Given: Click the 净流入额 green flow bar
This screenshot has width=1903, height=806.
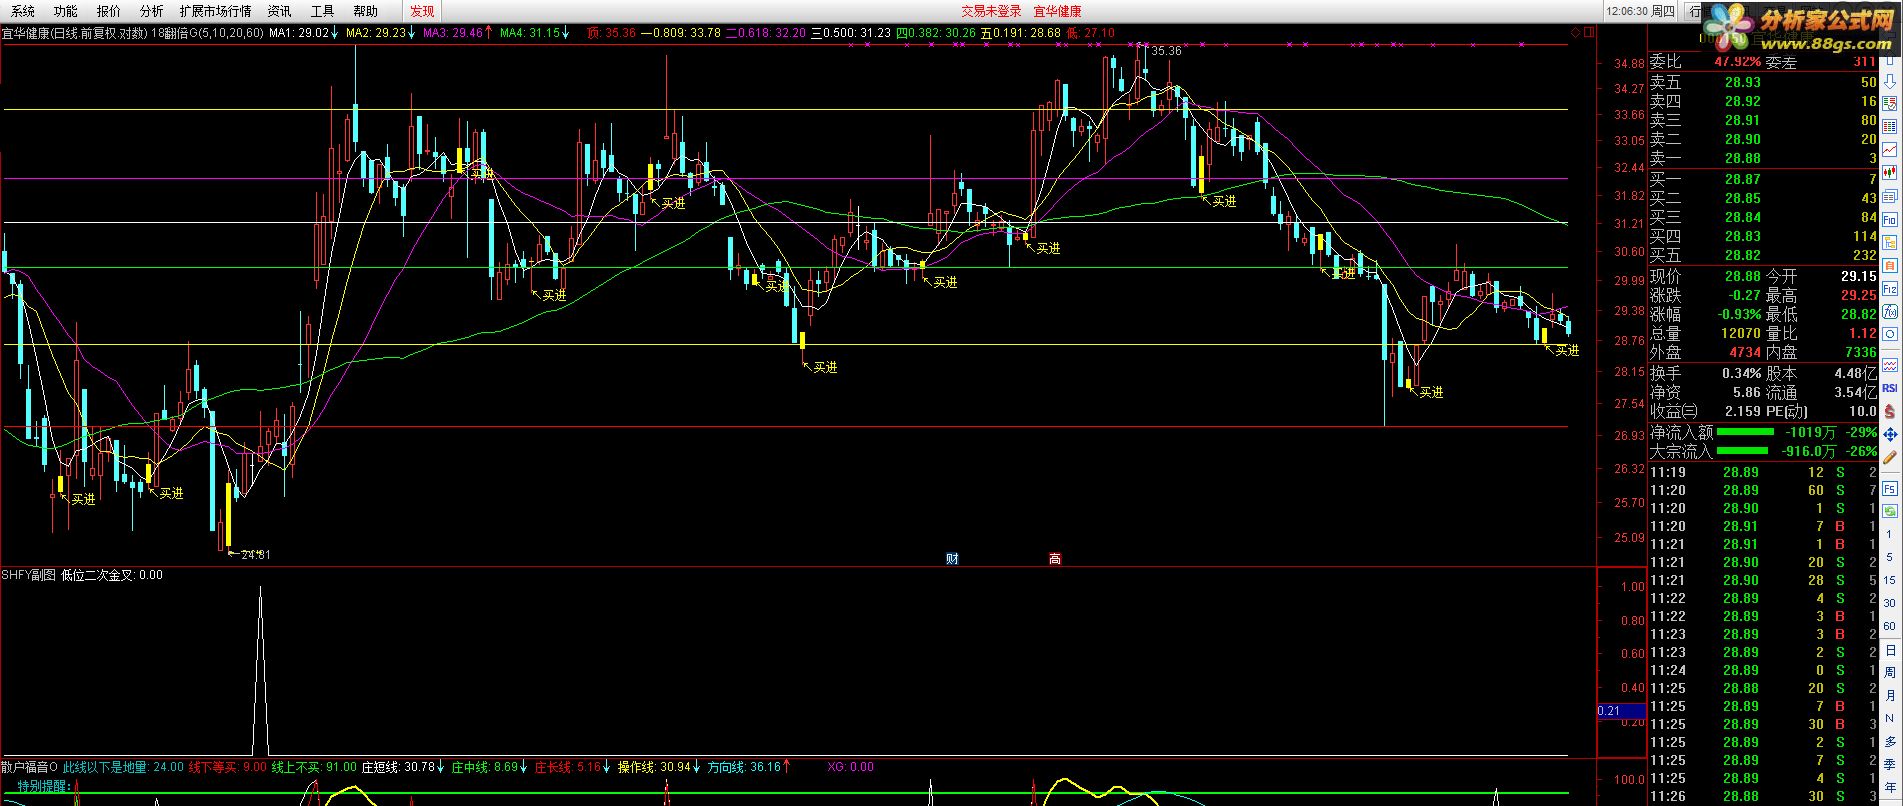Looking at the screenshot, I should pyautogui.click(x=1745, y=432).
